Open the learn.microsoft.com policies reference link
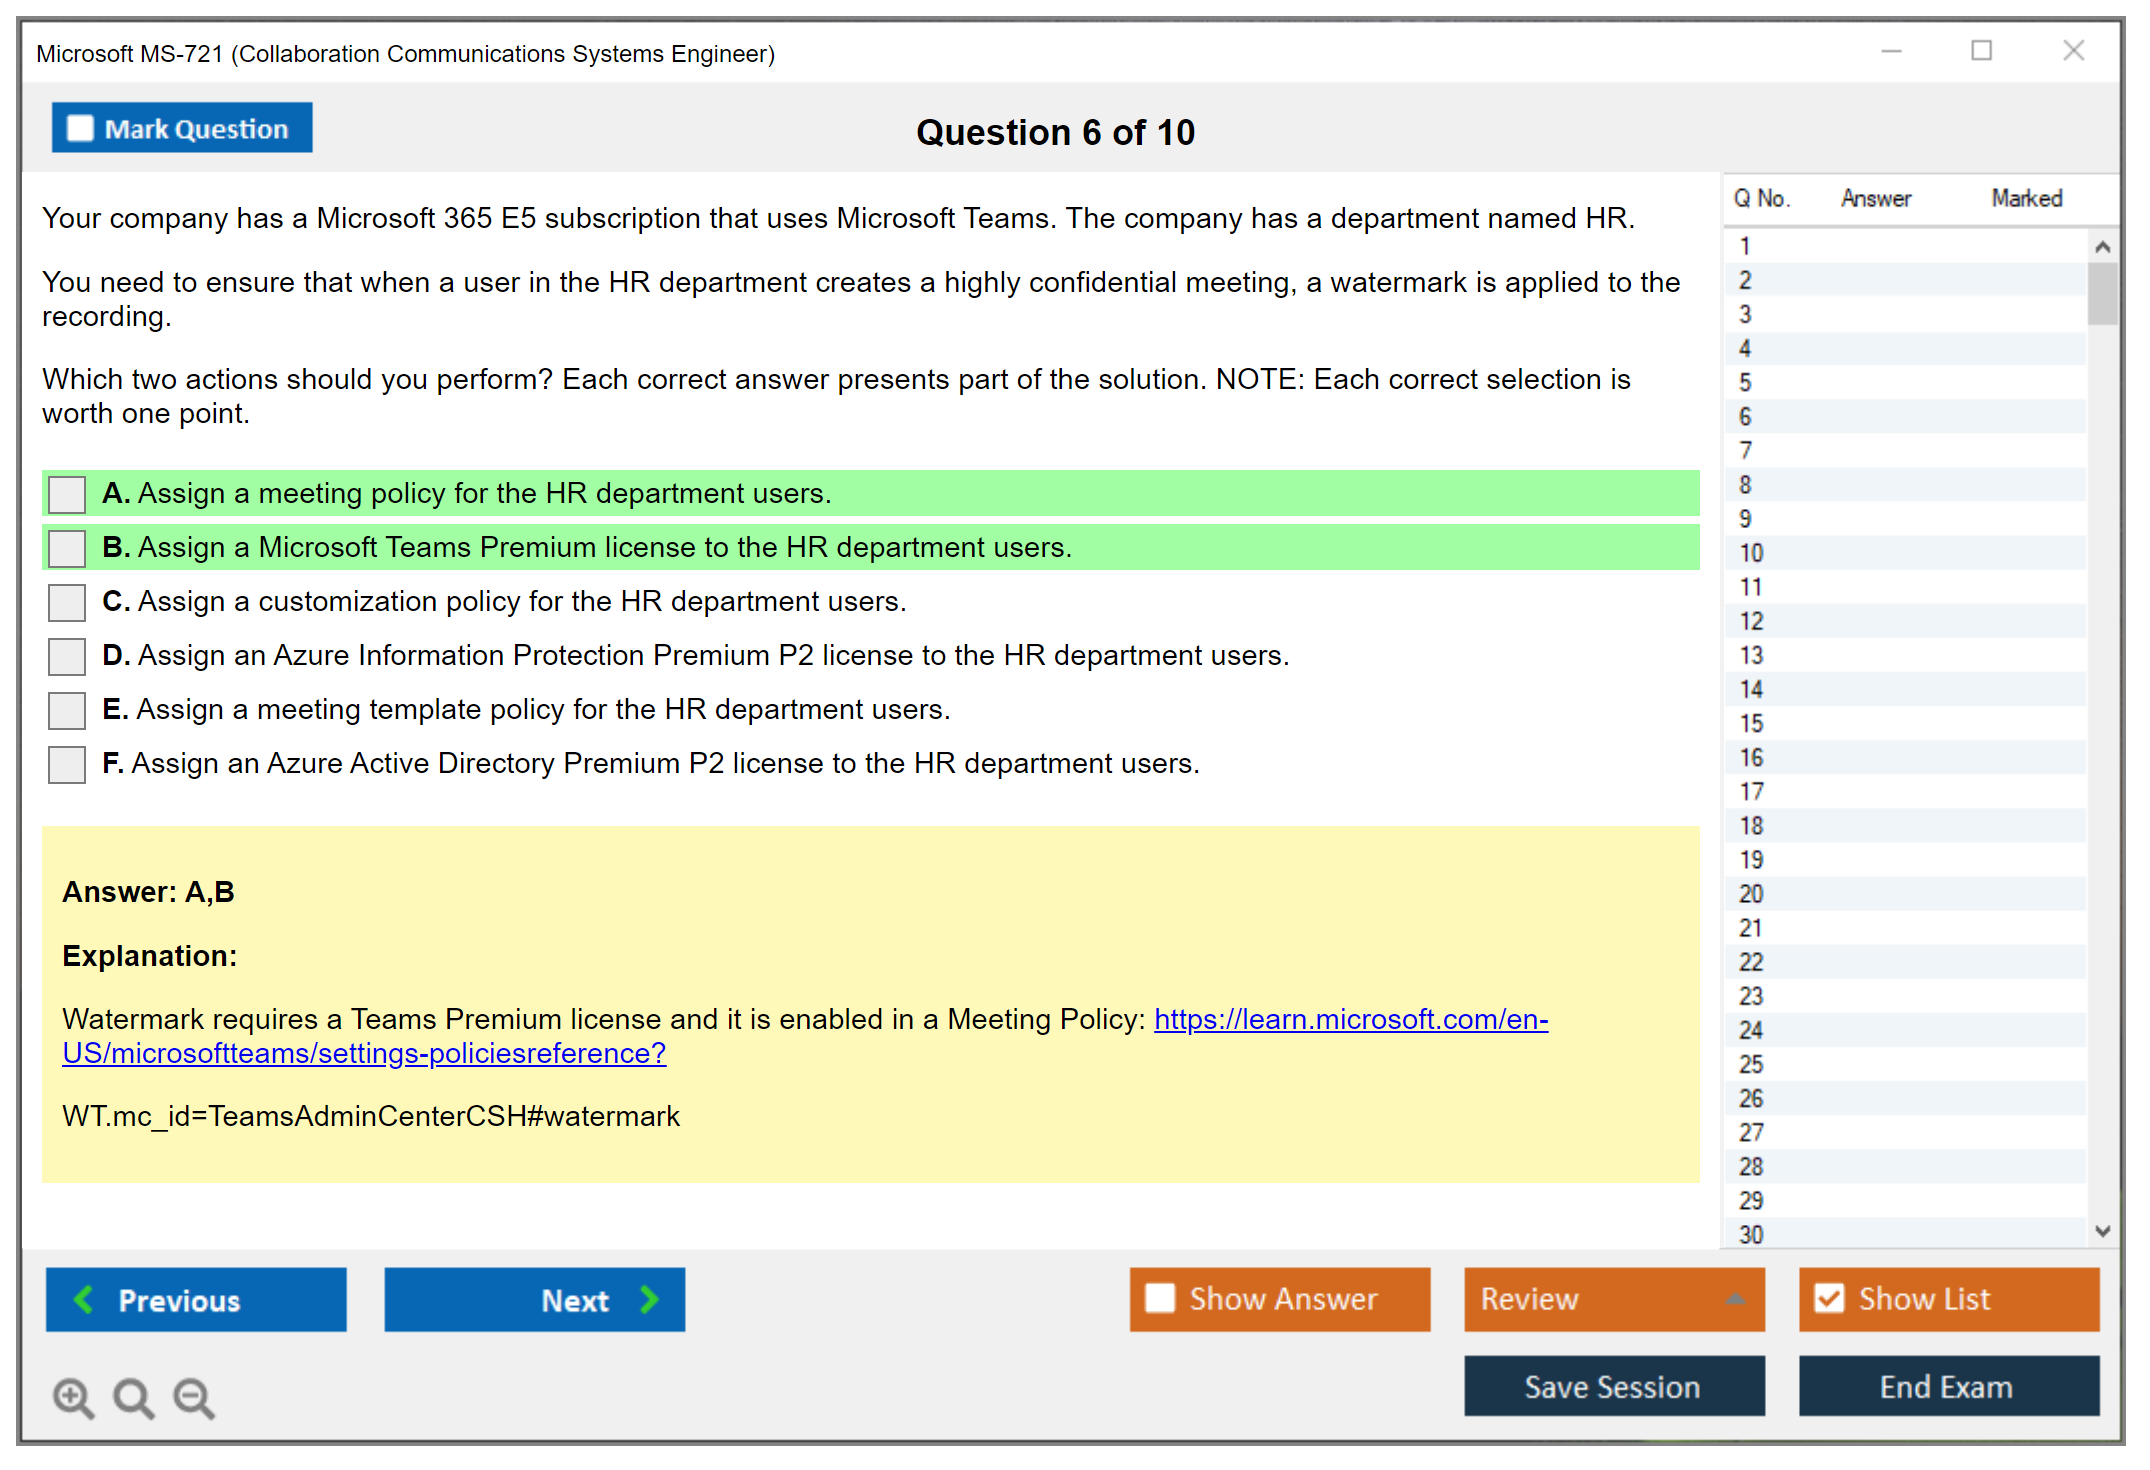The image size is (2150, 1470). [1350, 1019]
